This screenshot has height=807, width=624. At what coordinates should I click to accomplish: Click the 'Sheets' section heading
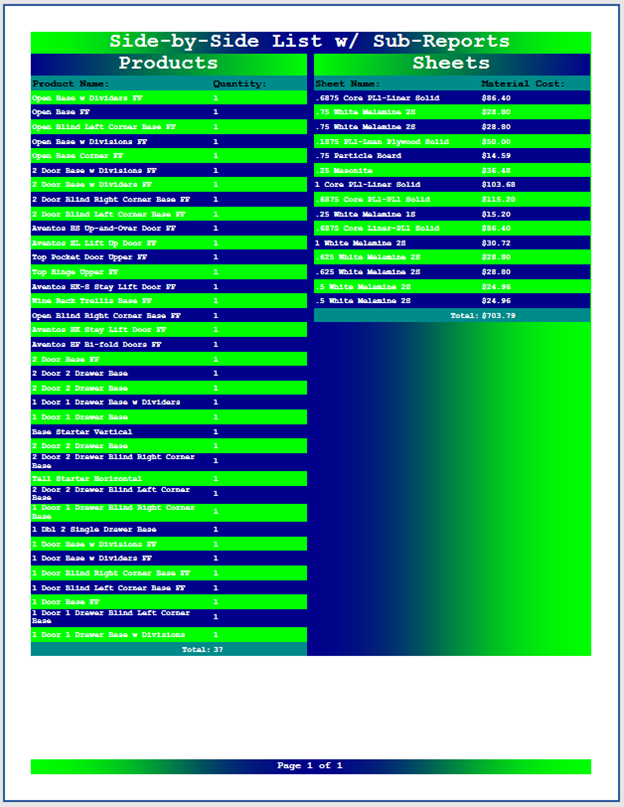pyautogui.click(x=451, y=63)
